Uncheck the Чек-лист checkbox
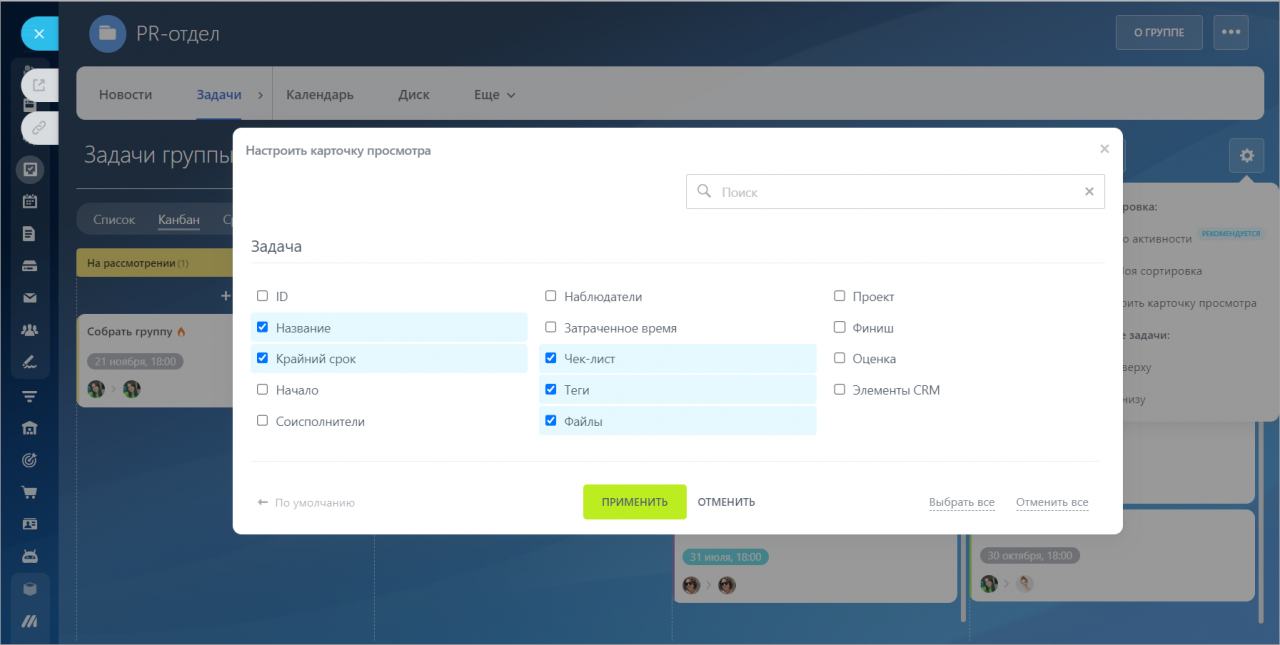Image resolution: width=1280 pixels, height=645 pixels. point(550,358)
